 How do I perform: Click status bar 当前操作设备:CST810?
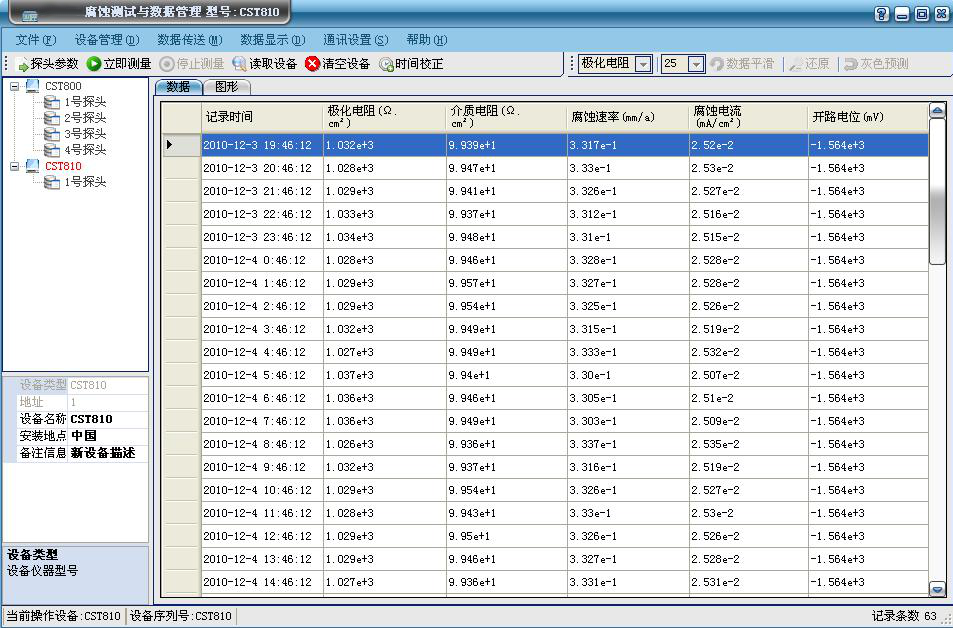click(63, 616)
